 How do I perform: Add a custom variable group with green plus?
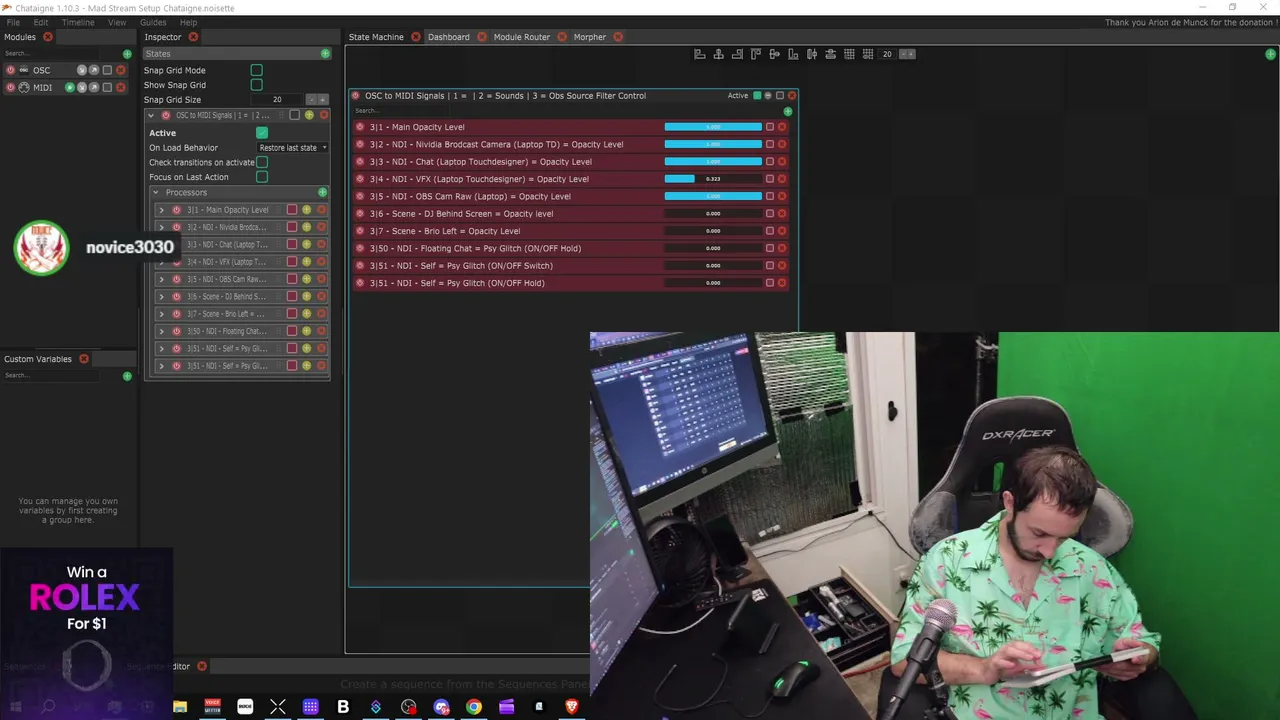point(127,376)
